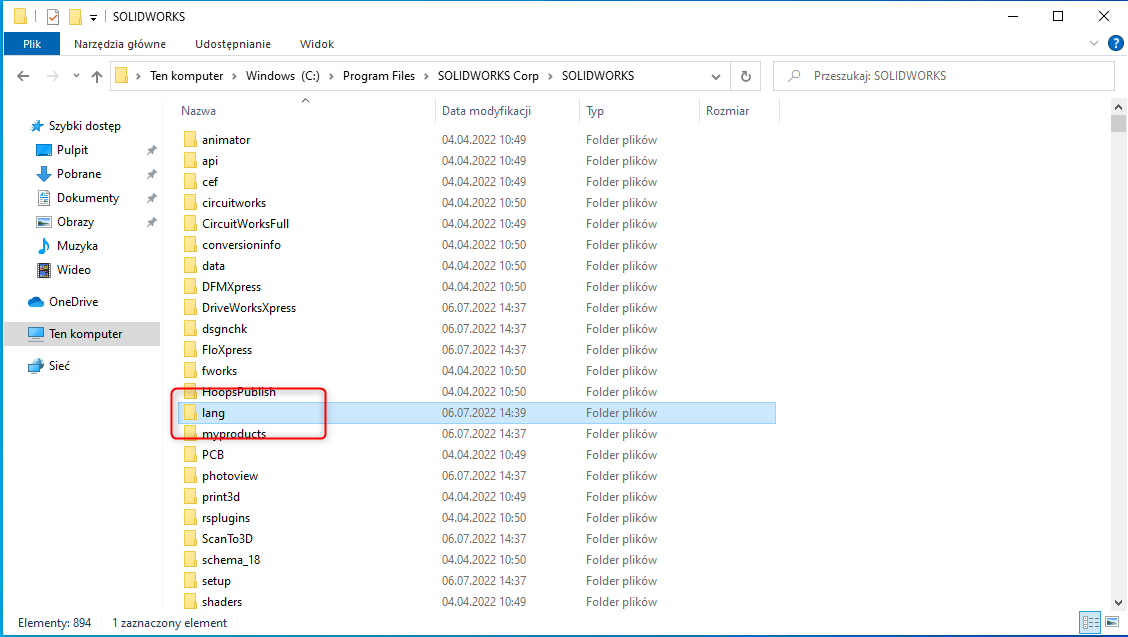
Task: Open the recent locations dropdown arrow
Action: pos(76,76)
